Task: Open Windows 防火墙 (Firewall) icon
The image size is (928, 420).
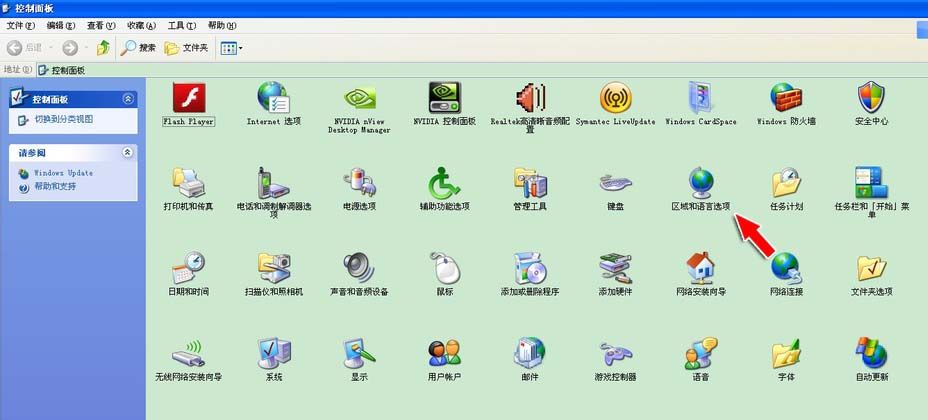Action: [786, 100]
